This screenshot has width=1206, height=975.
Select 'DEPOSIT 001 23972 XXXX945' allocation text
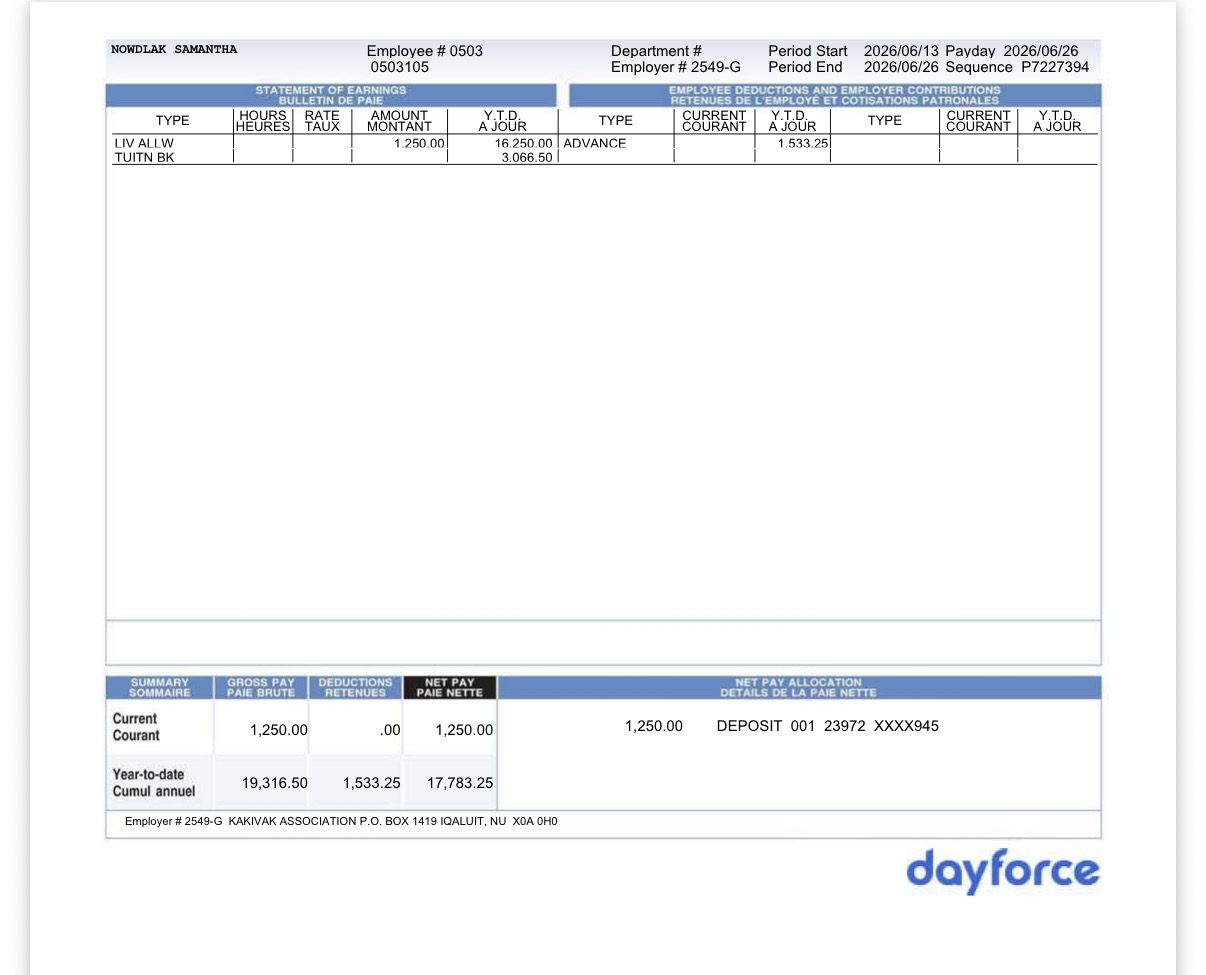click(x=828, y=726)
